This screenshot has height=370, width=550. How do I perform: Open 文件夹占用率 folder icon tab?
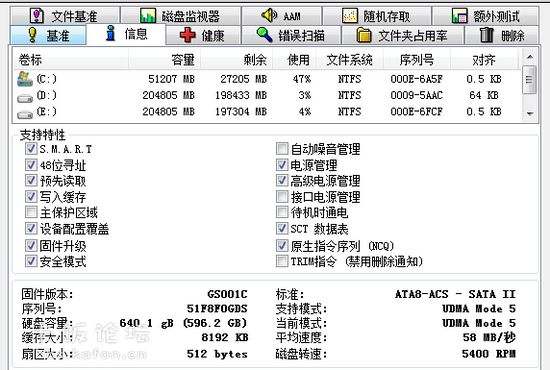(x=364, y=35)
